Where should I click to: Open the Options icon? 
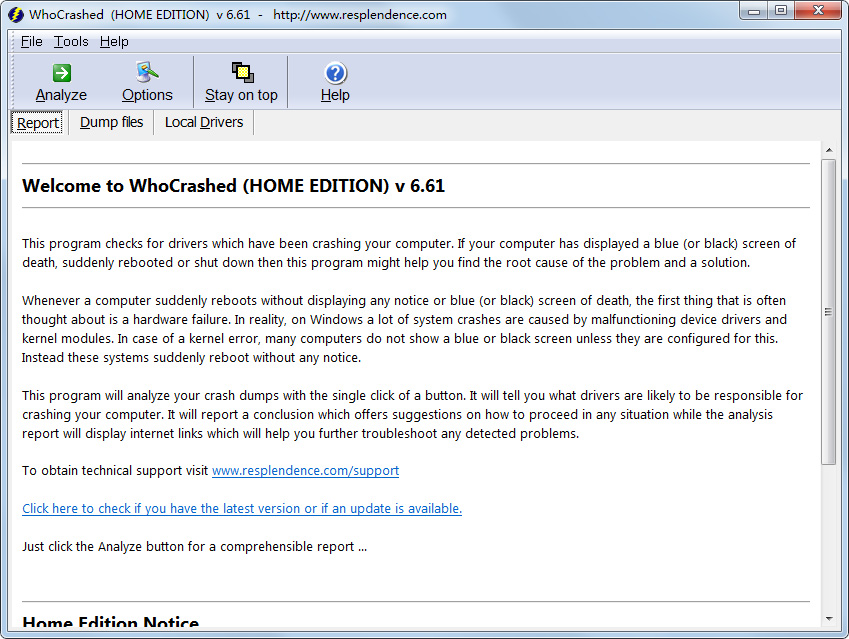point(146,72)
